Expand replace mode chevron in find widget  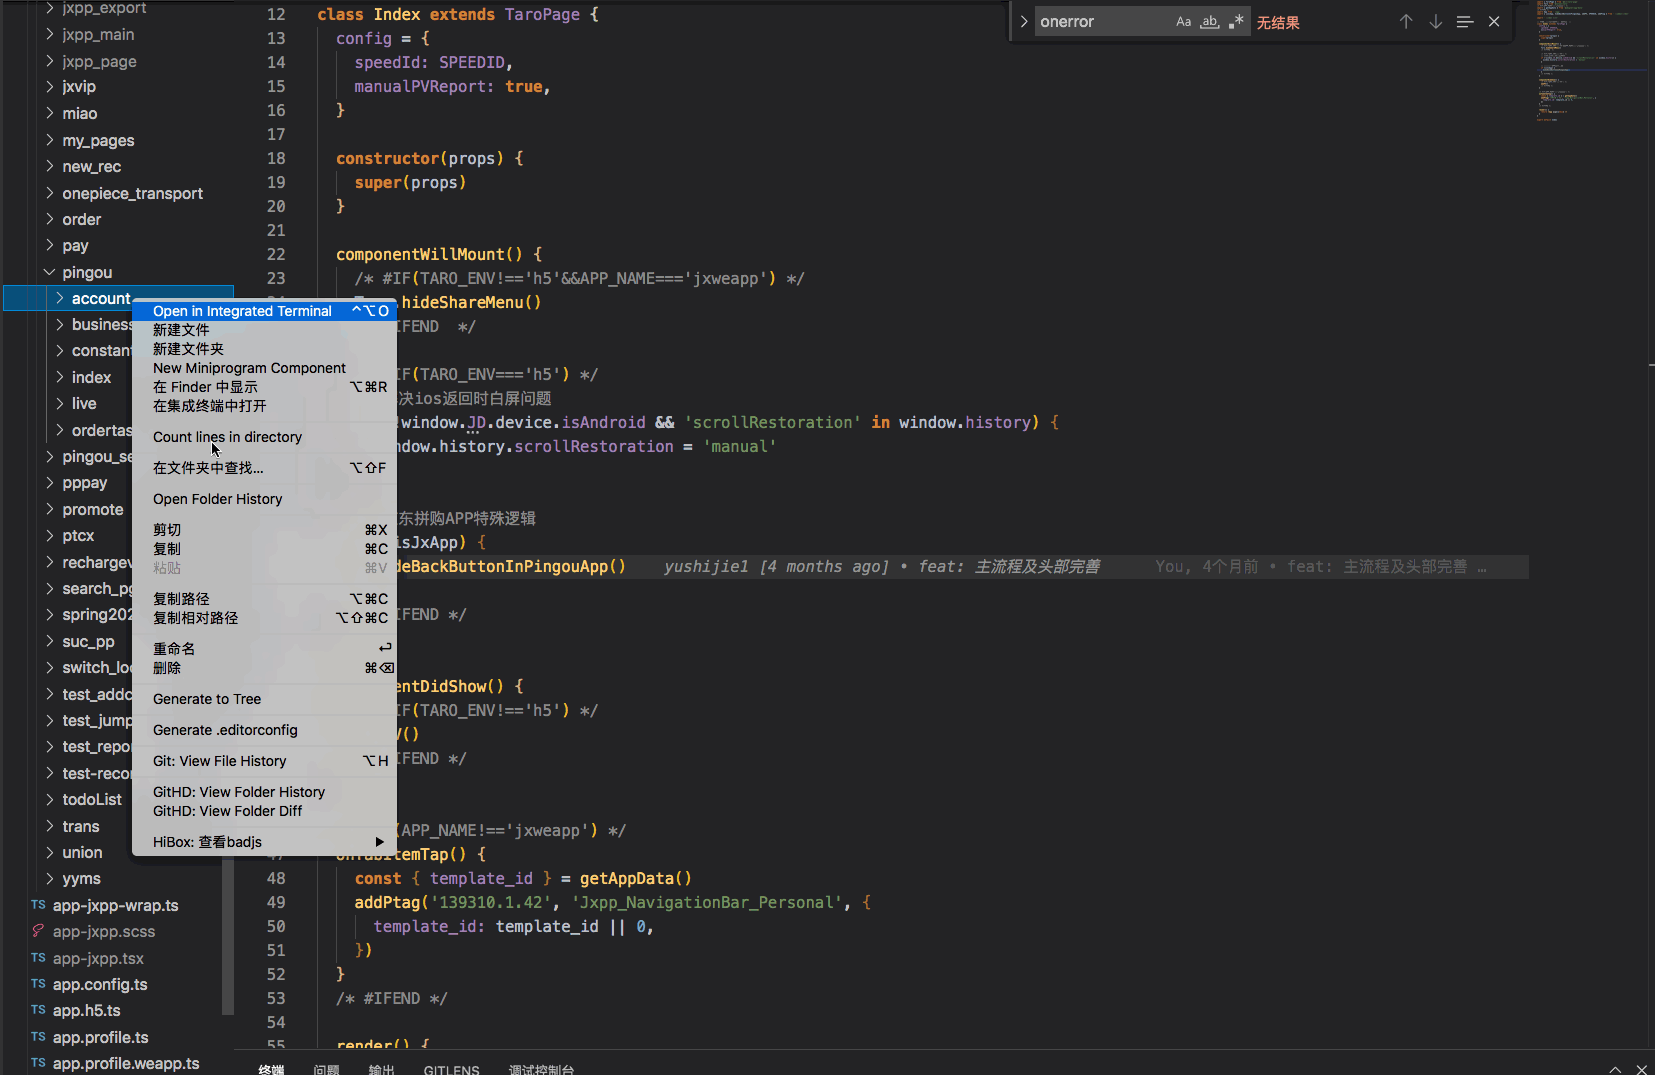point(1023,22)
